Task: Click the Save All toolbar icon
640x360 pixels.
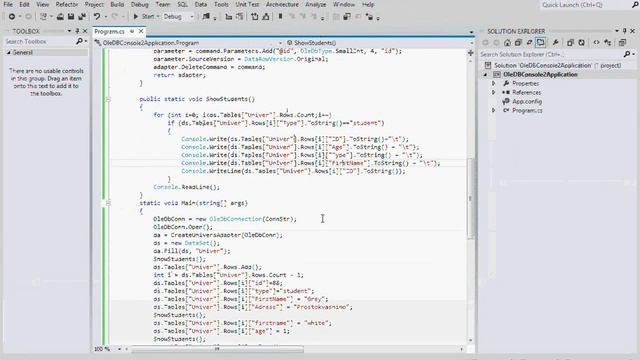Action: click(82, 17)
